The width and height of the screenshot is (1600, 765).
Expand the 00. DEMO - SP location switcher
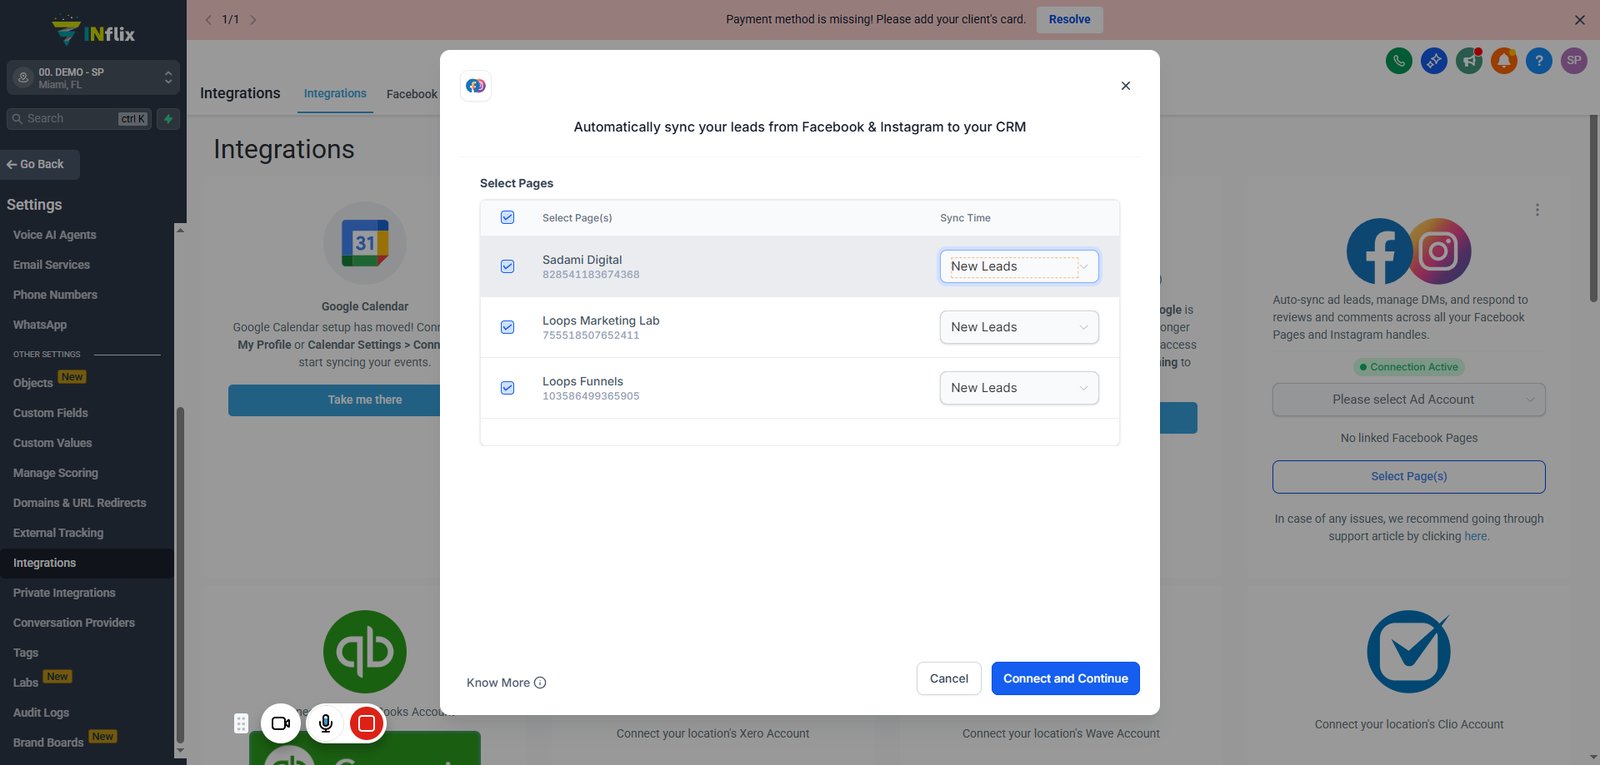pyautogui.click(x=93, y=78)
